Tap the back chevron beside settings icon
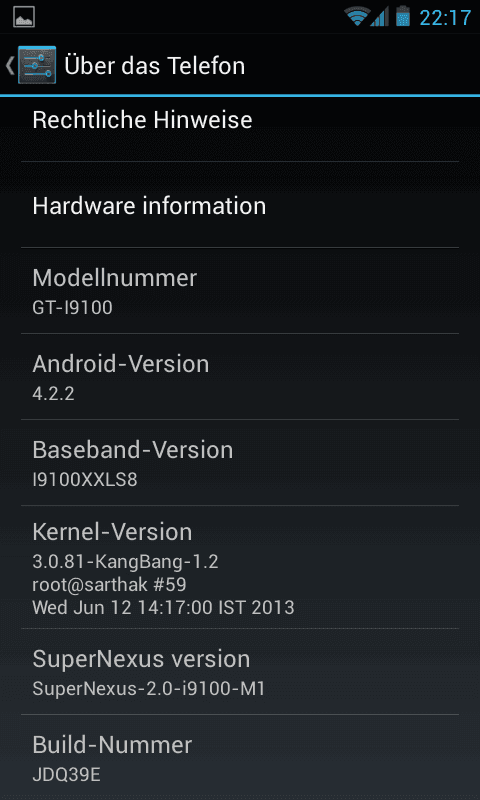 pyautogui.click(x=10, y=66)
